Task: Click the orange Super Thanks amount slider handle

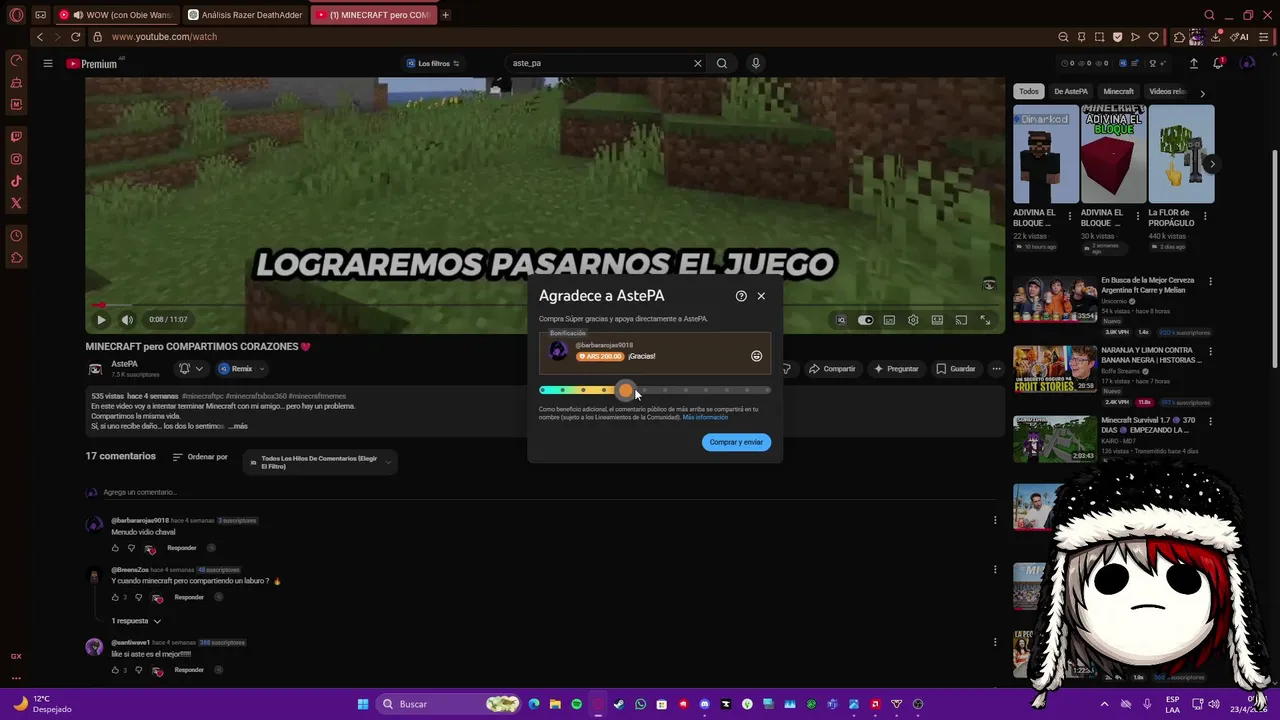Action: (x=626, y=391)
